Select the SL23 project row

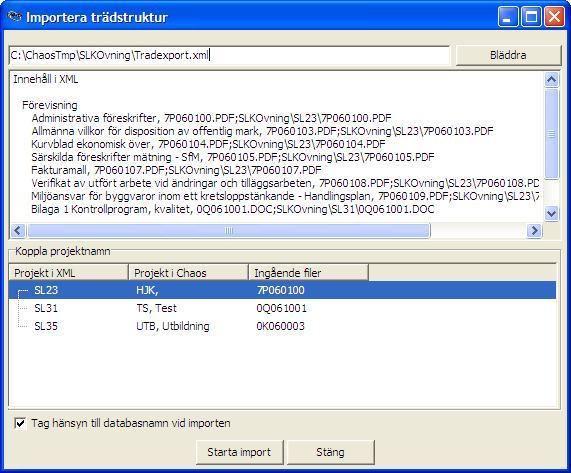pos(282,290)
